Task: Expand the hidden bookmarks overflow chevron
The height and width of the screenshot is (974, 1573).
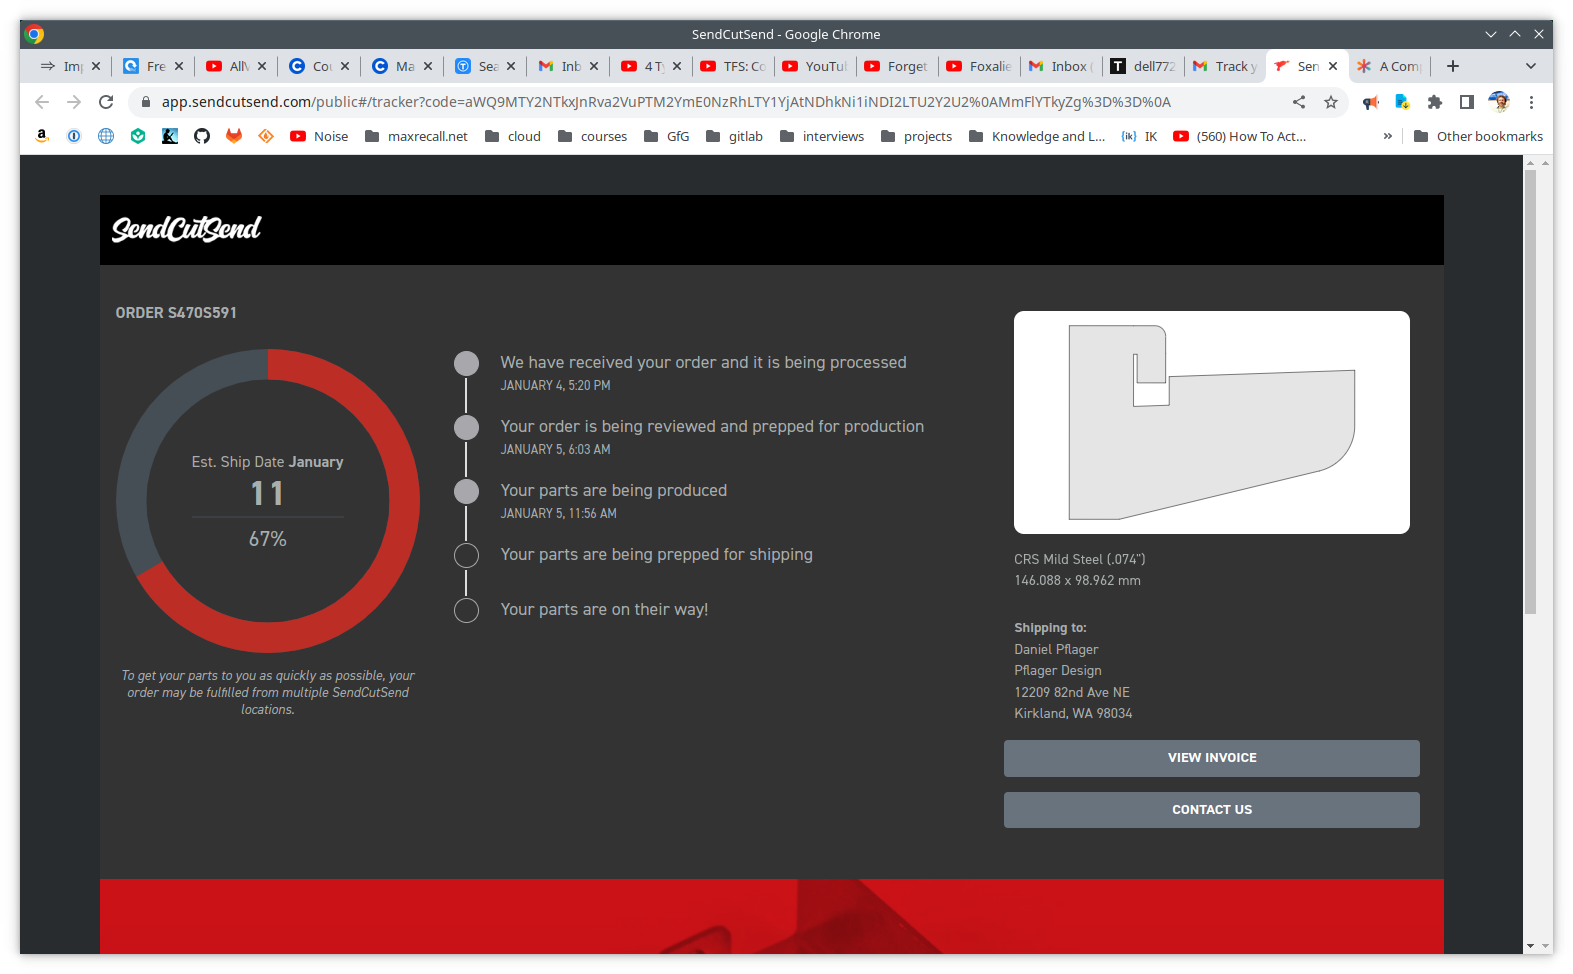Action: [1387, 136]
